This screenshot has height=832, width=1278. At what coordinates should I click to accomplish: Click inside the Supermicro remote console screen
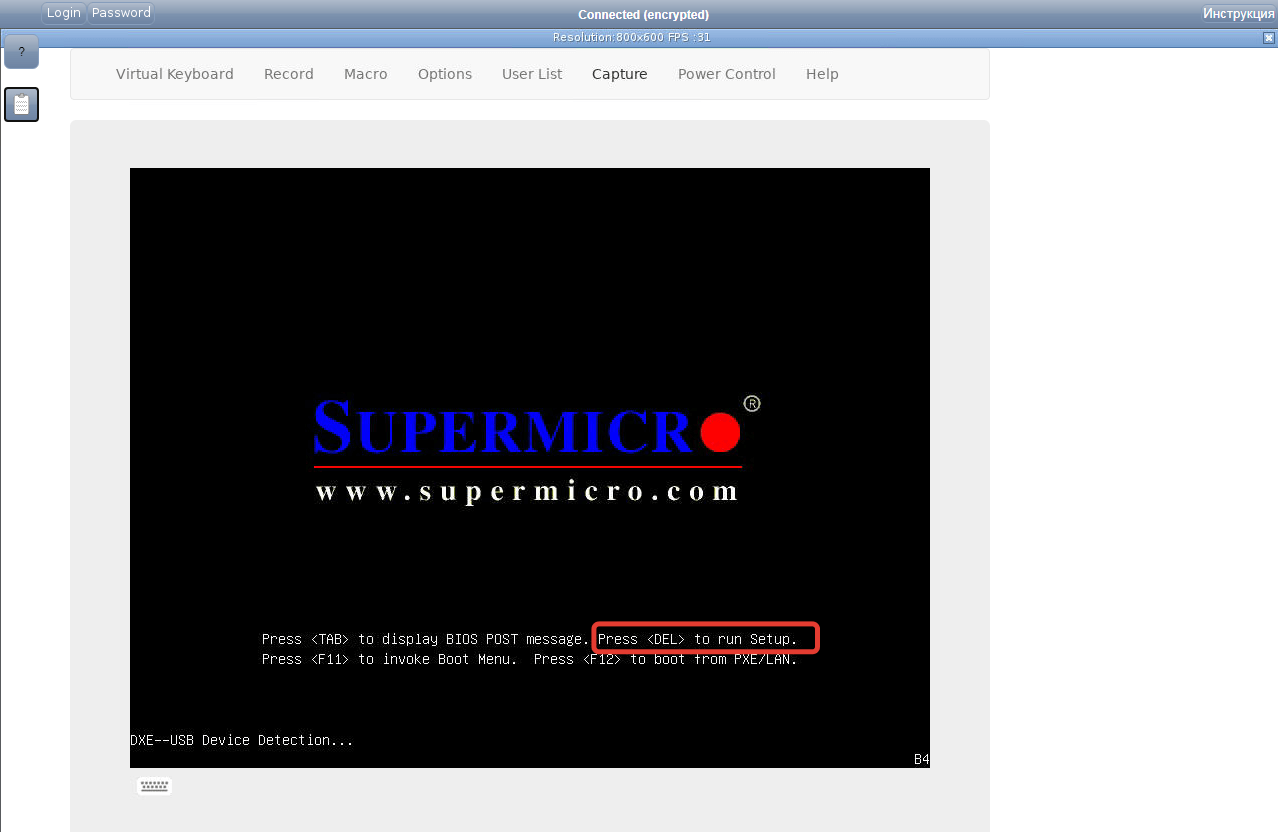(x=530, y=468)
